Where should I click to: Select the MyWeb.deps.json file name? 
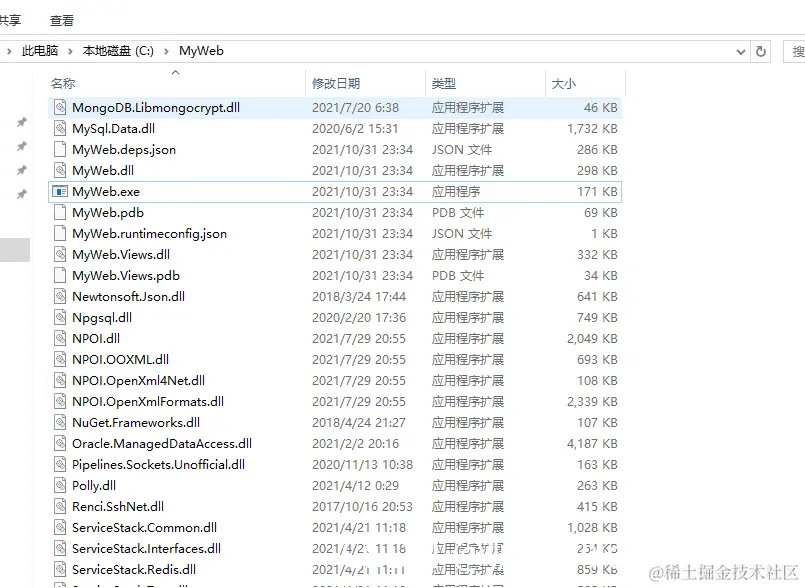click(x=124, y=149)
